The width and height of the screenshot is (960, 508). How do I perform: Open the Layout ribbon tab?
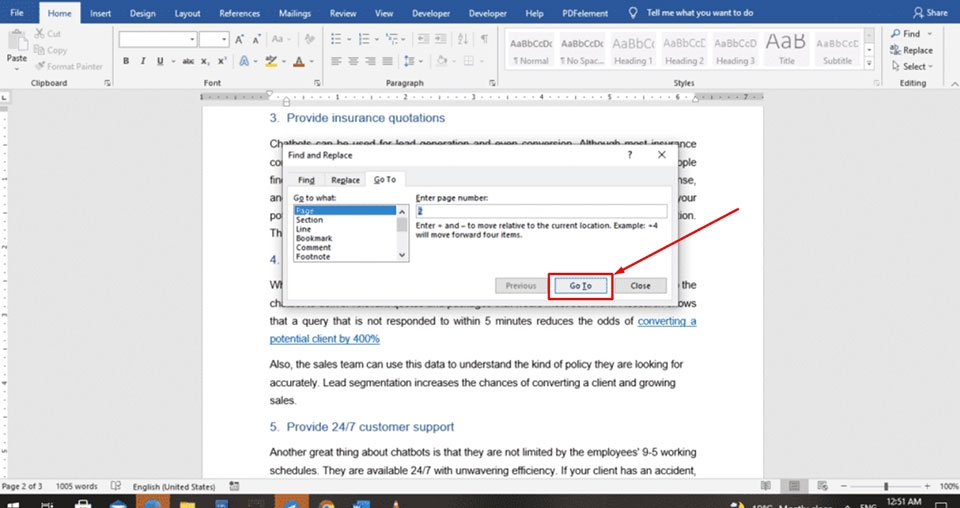point(187,13)
